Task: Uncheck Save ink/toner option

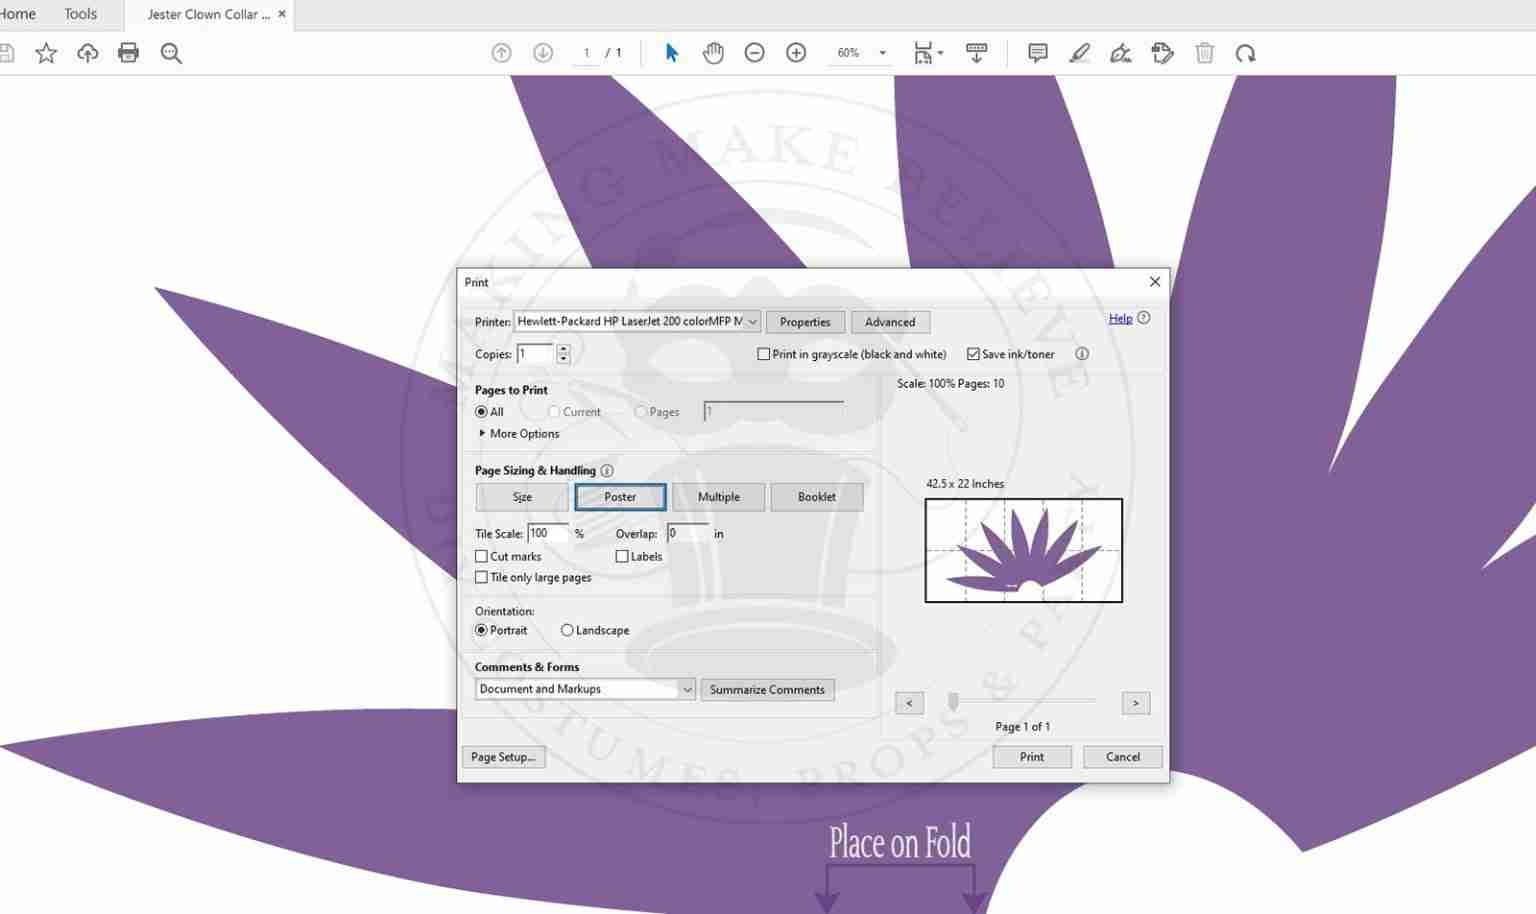Action: [x=973, y=354]
